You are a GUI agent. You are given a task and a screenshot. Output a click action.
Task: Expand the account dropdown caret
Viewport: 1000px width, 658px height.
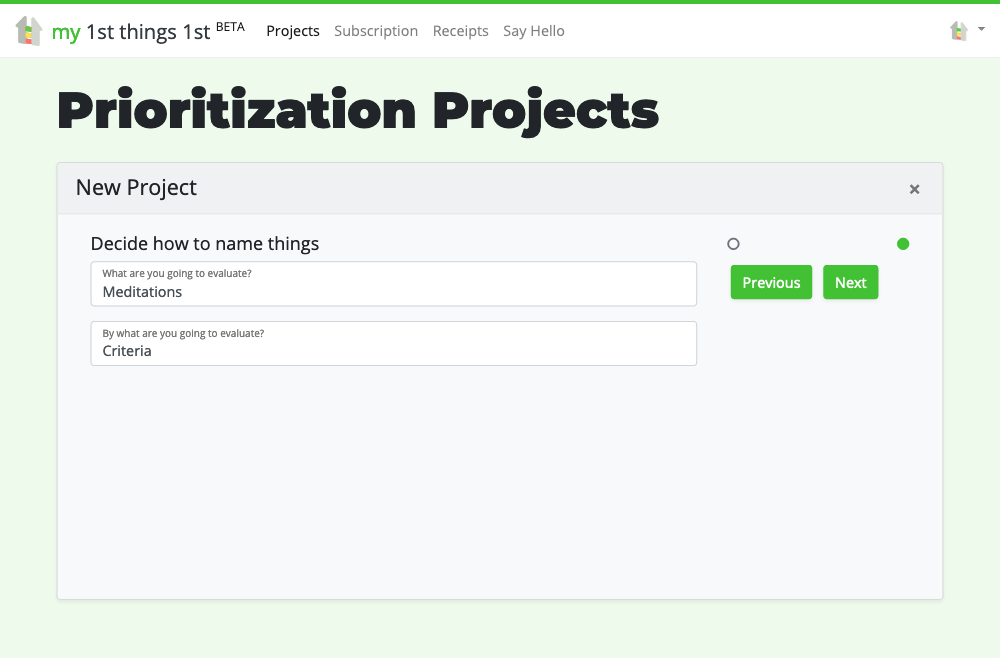(982, 29)
